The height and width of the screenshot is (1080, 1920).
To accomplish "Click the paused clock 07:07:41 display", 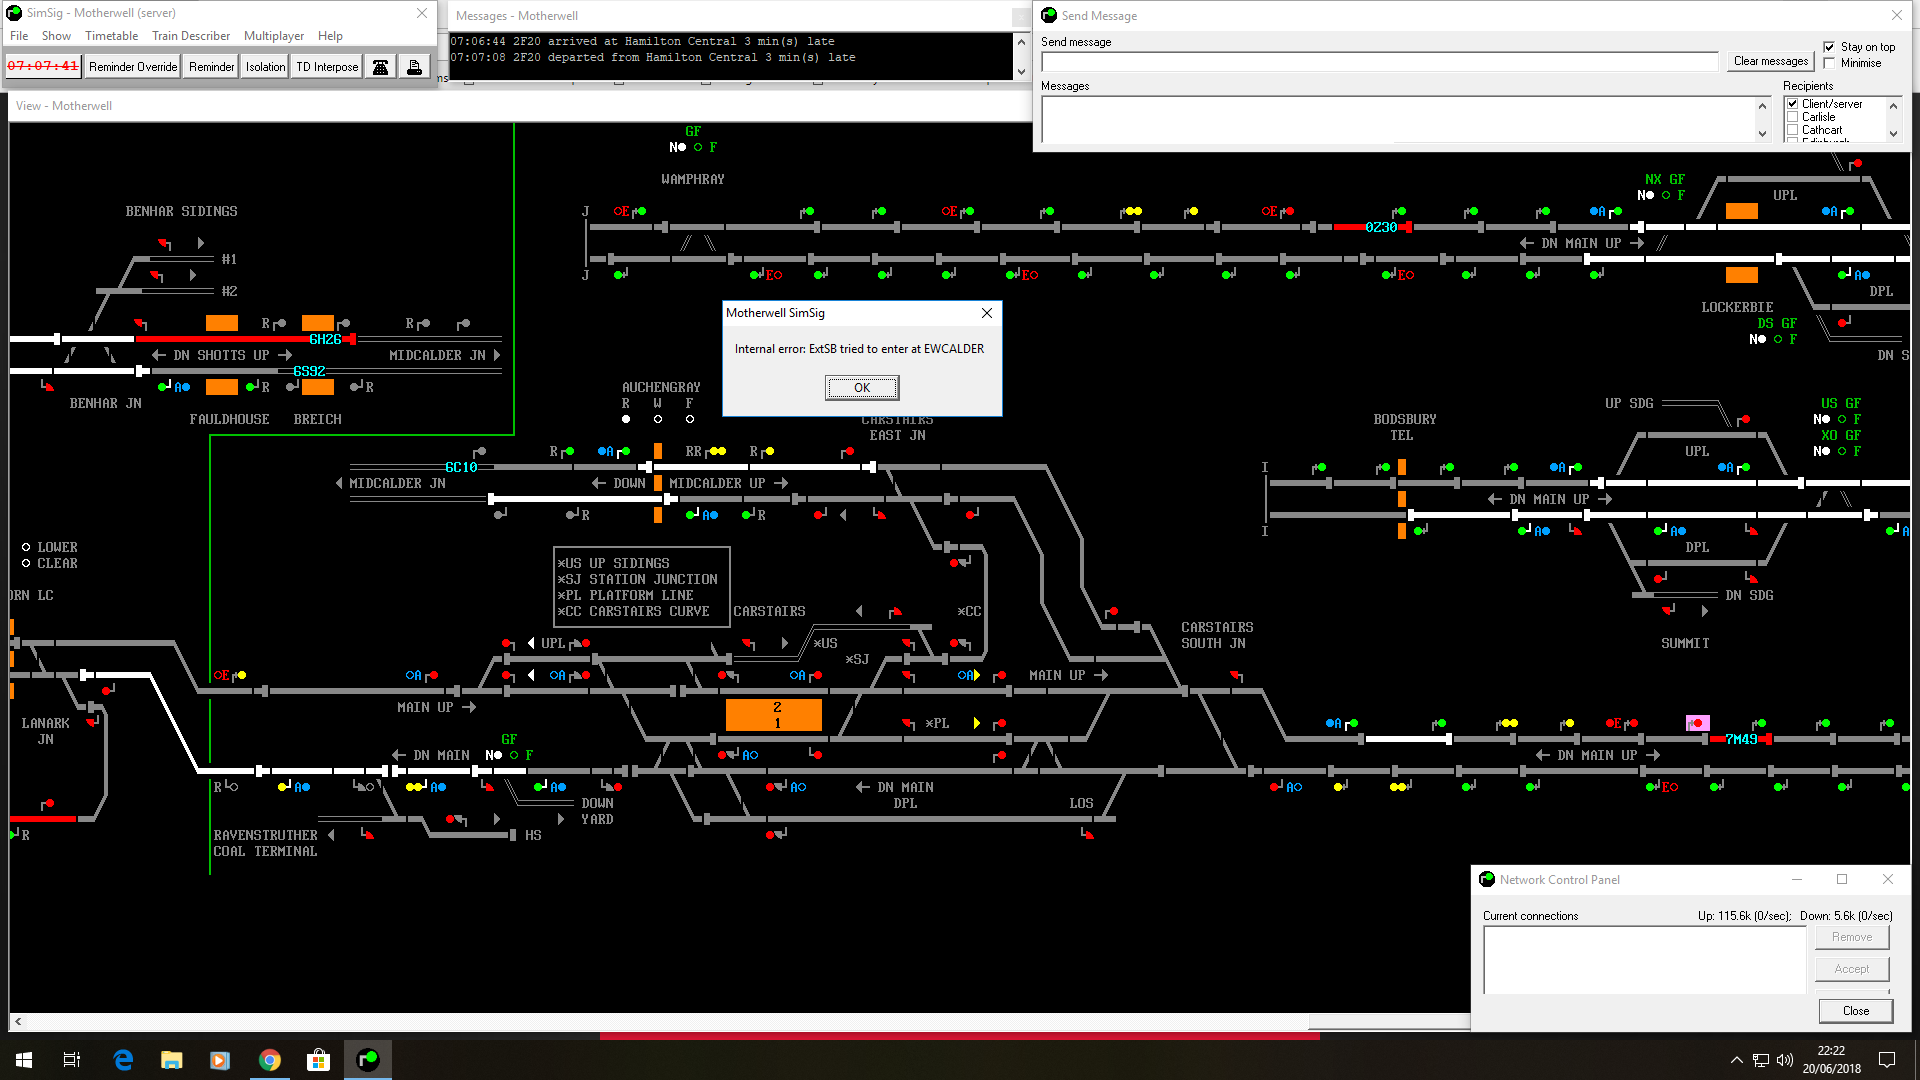I will [43, 67].
